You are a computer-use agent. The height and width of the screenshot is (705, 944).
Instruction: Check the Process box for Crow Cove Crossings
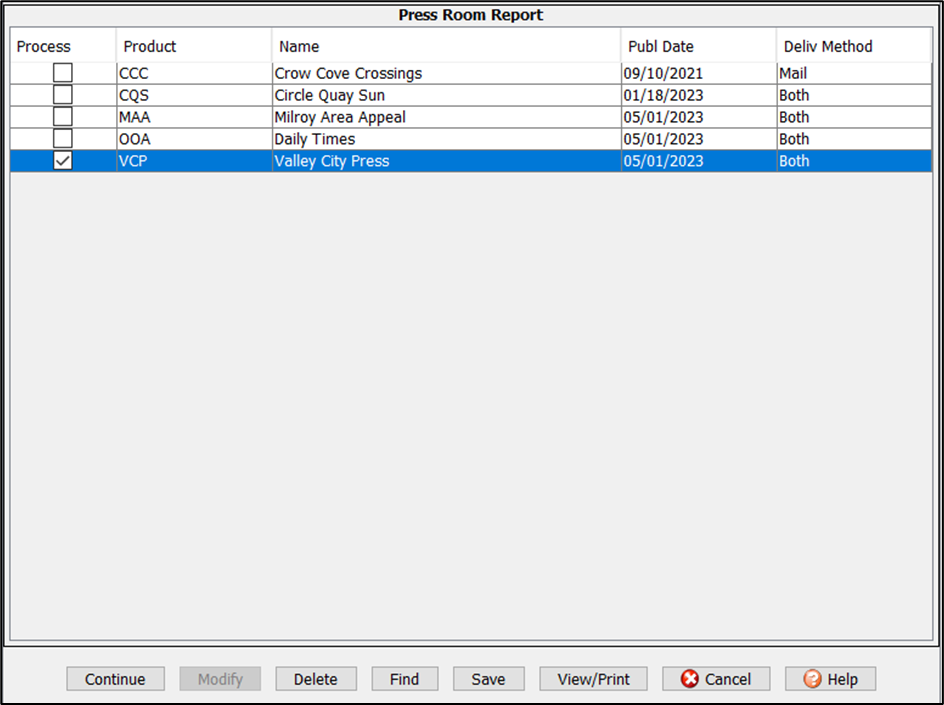pyautogui.click(x=63, y=73)
